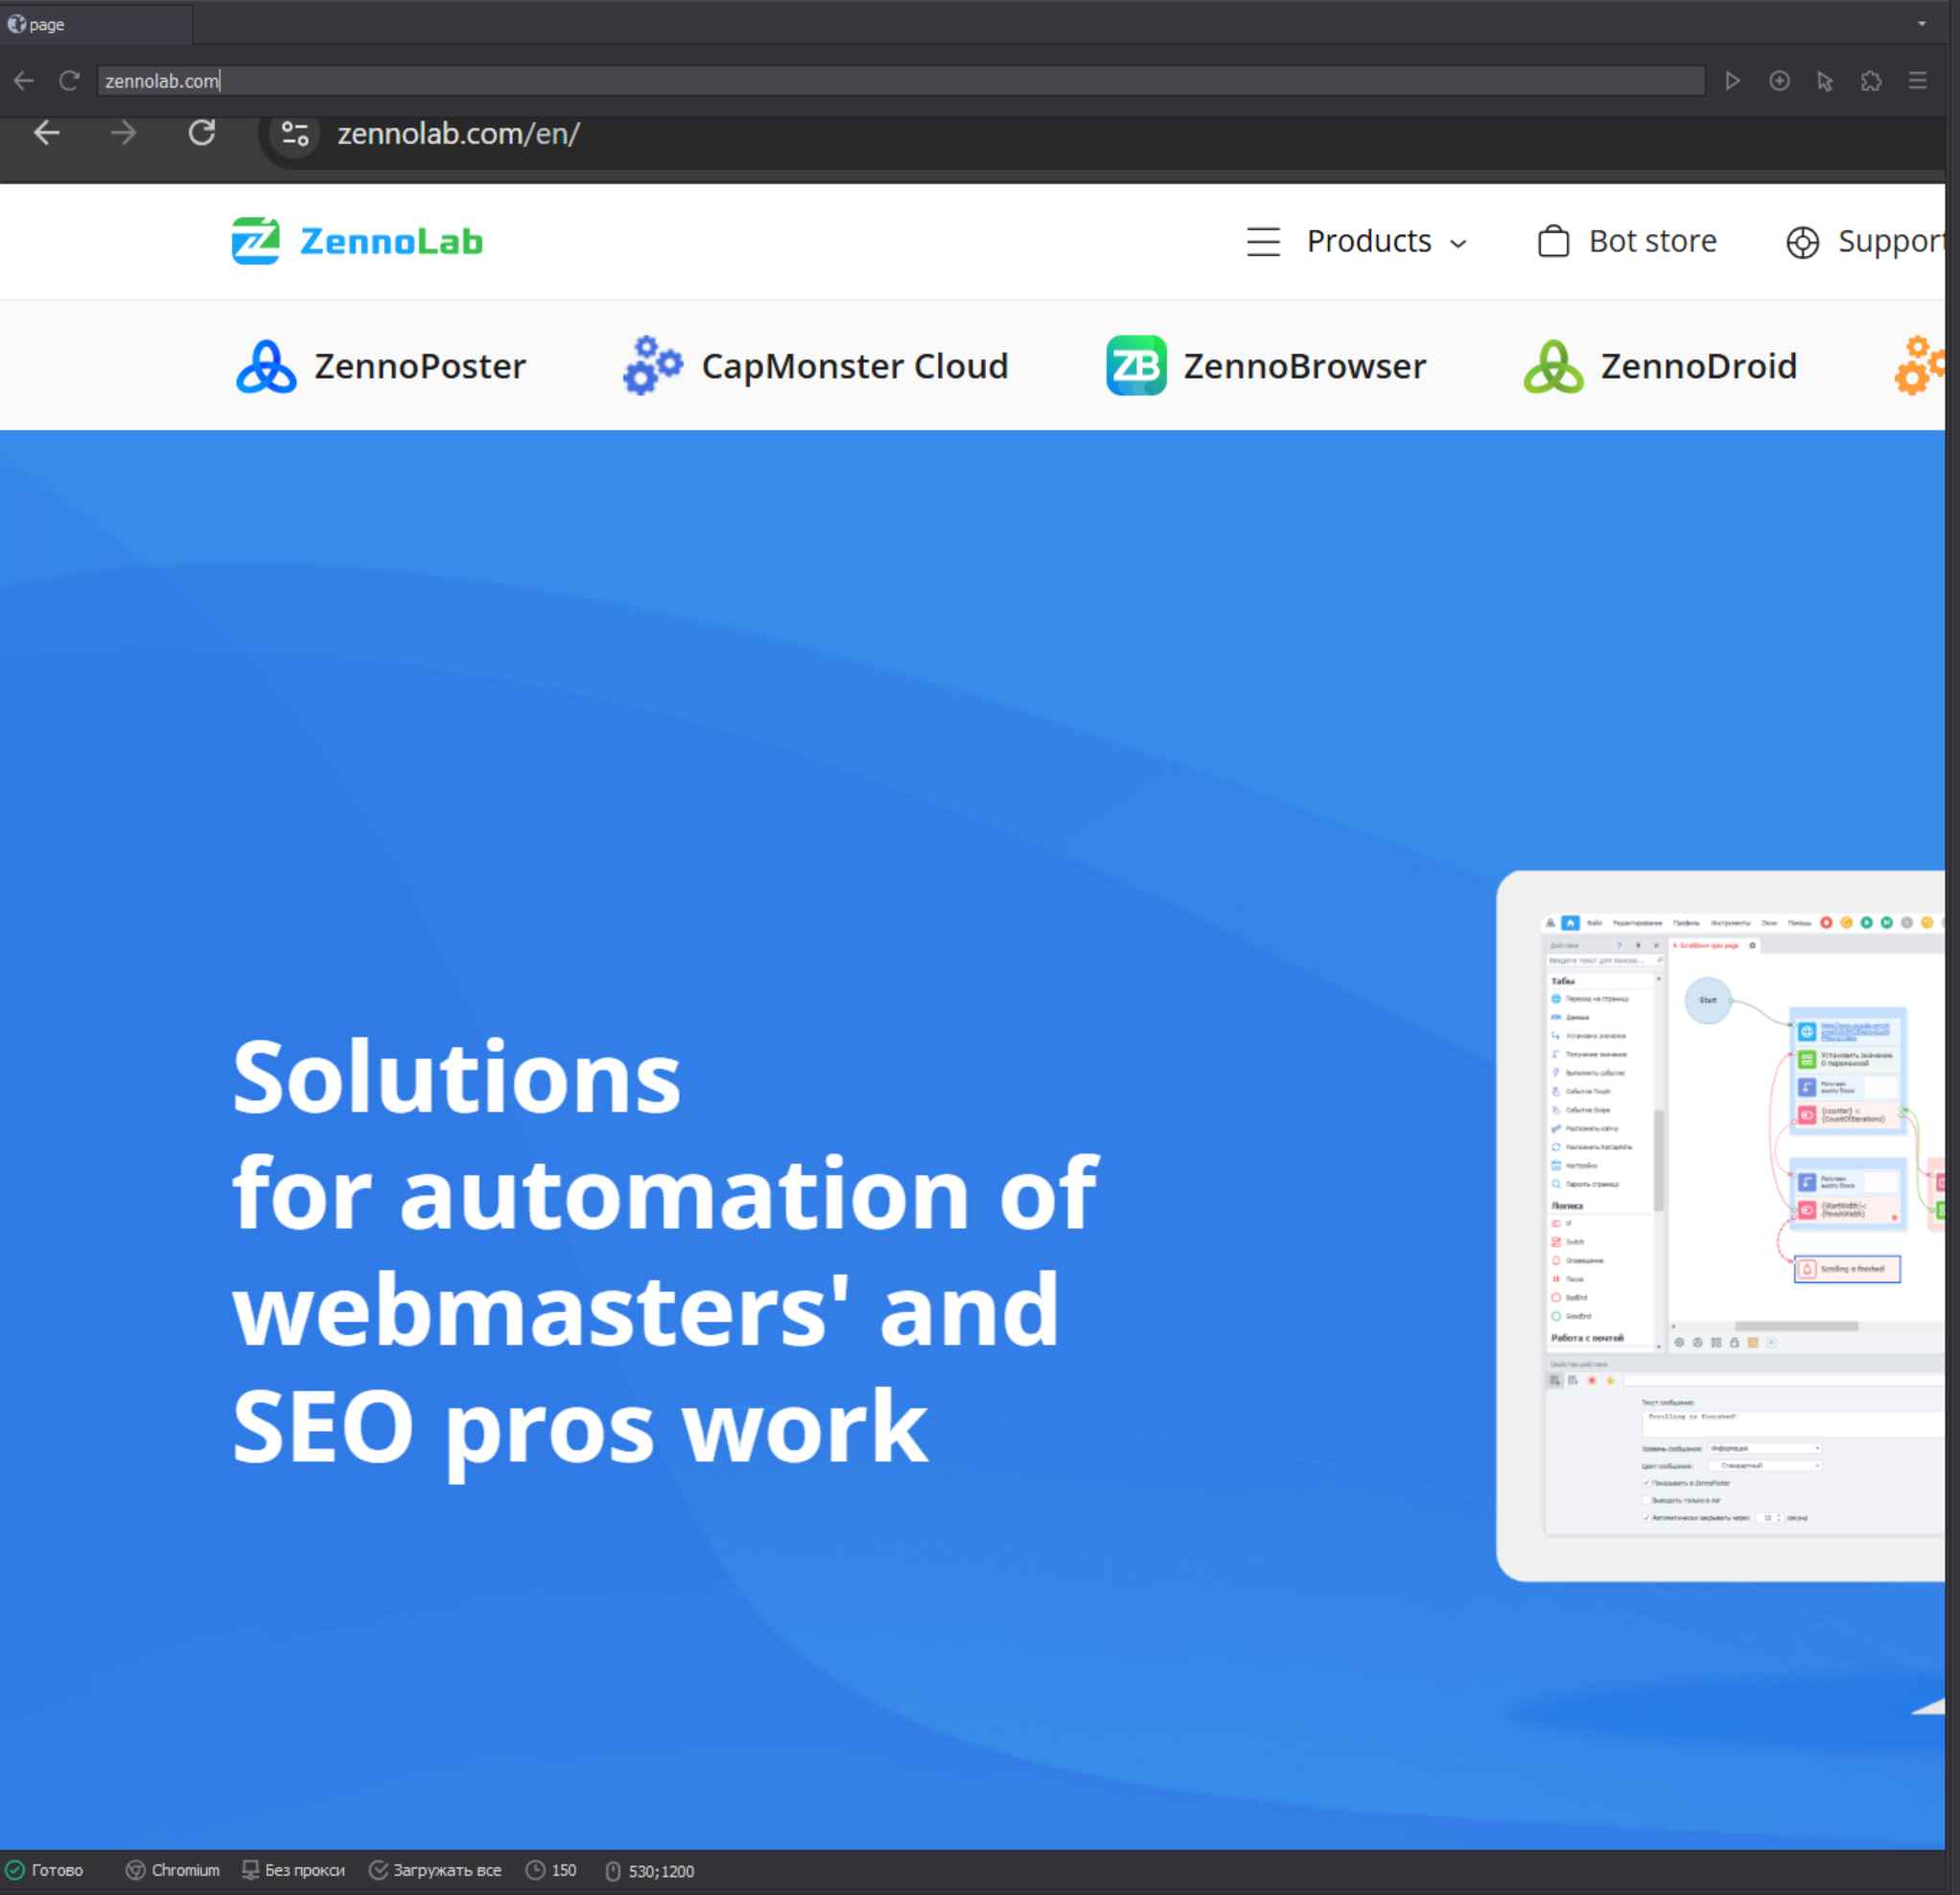The image size is (1960, 1895).
Task: Open the puzzle-piece extensions icon
Action: 1871,81
